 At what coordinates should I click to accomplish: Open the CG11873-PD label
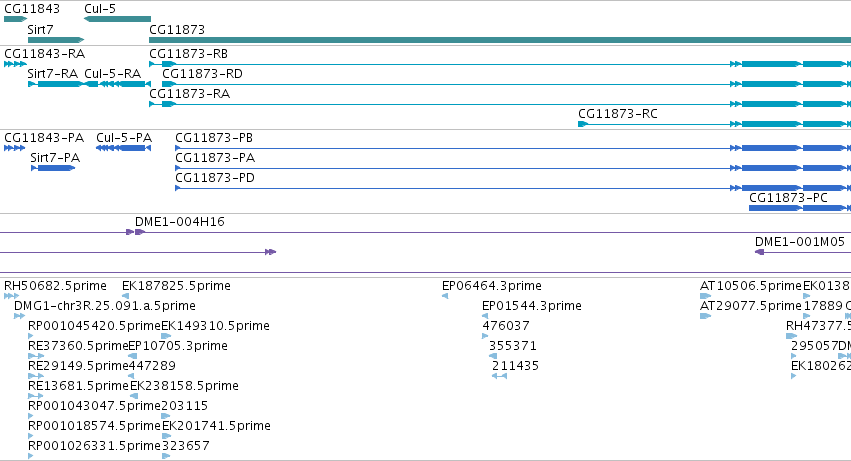pos(215,178)
